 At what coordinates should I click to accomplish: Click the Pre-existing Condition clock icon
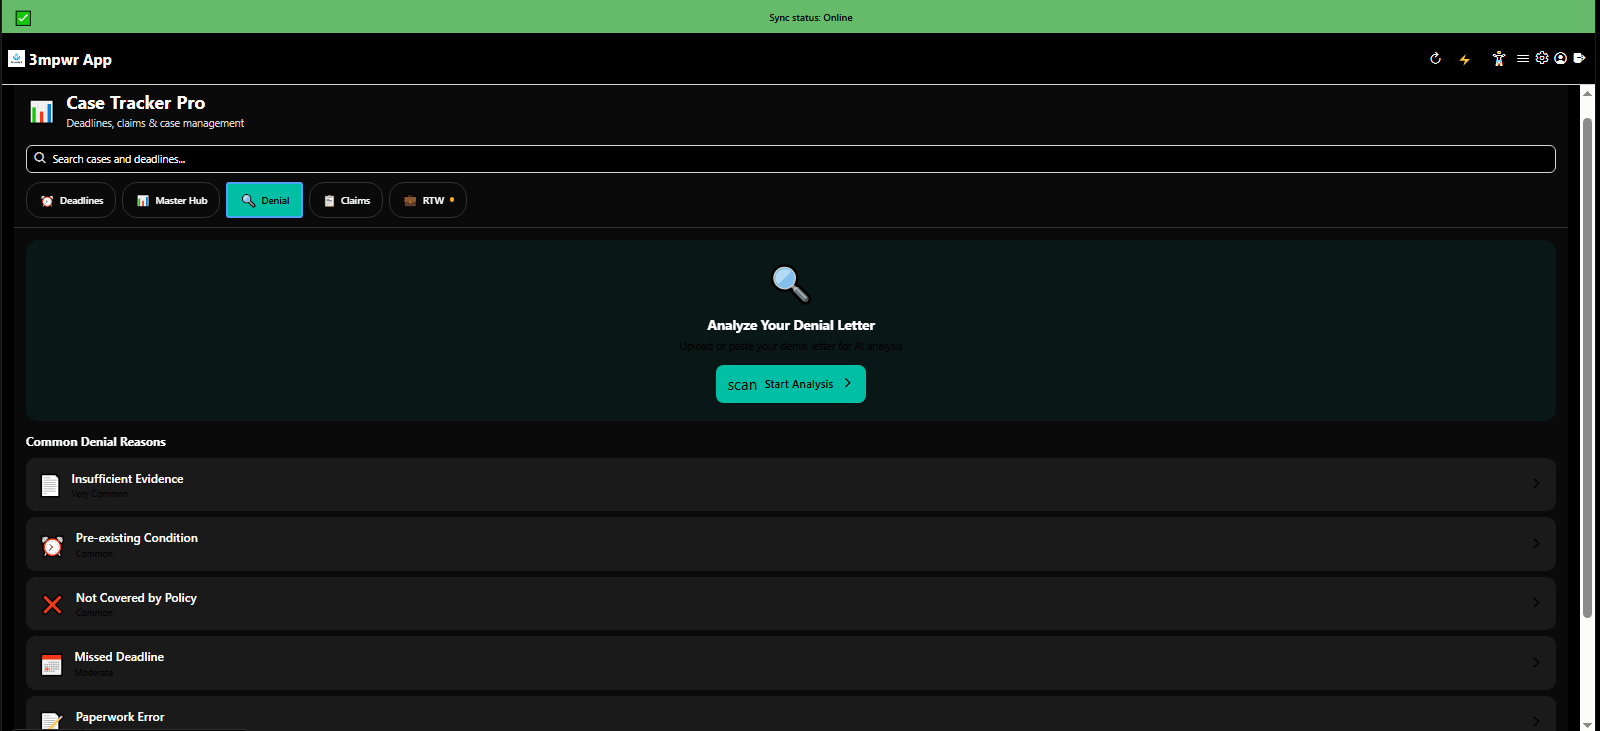coord(52,545)
